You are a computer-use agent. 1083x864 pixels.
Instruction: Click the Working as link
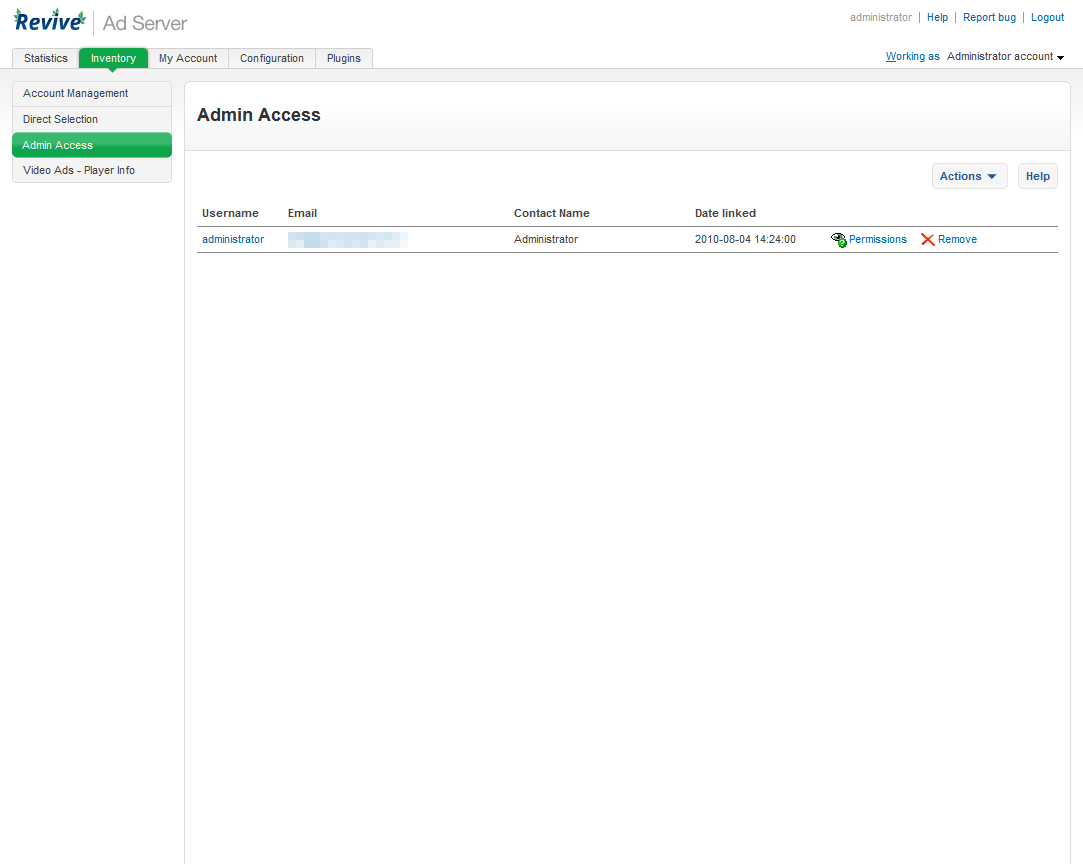click(912, 56)
